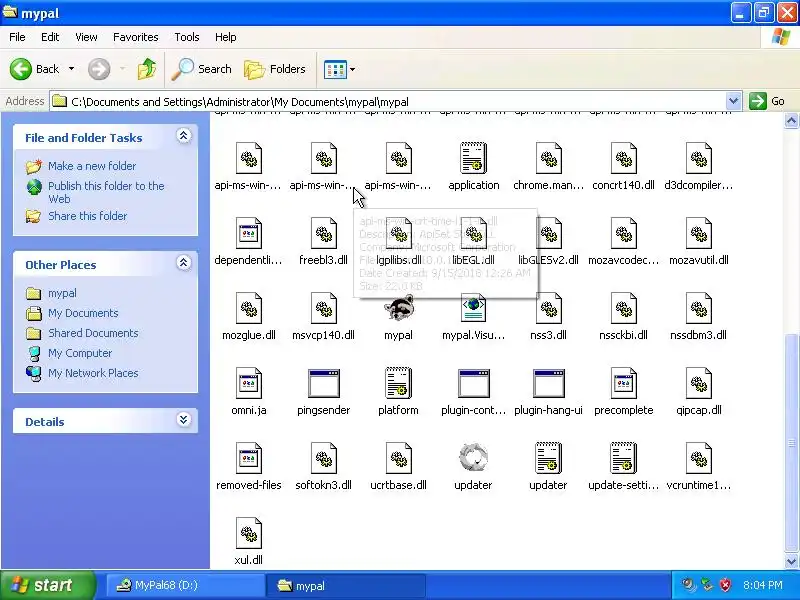800x600 pixels.
Task: Open Shared Documents link
Action: [x=93, y=333]
